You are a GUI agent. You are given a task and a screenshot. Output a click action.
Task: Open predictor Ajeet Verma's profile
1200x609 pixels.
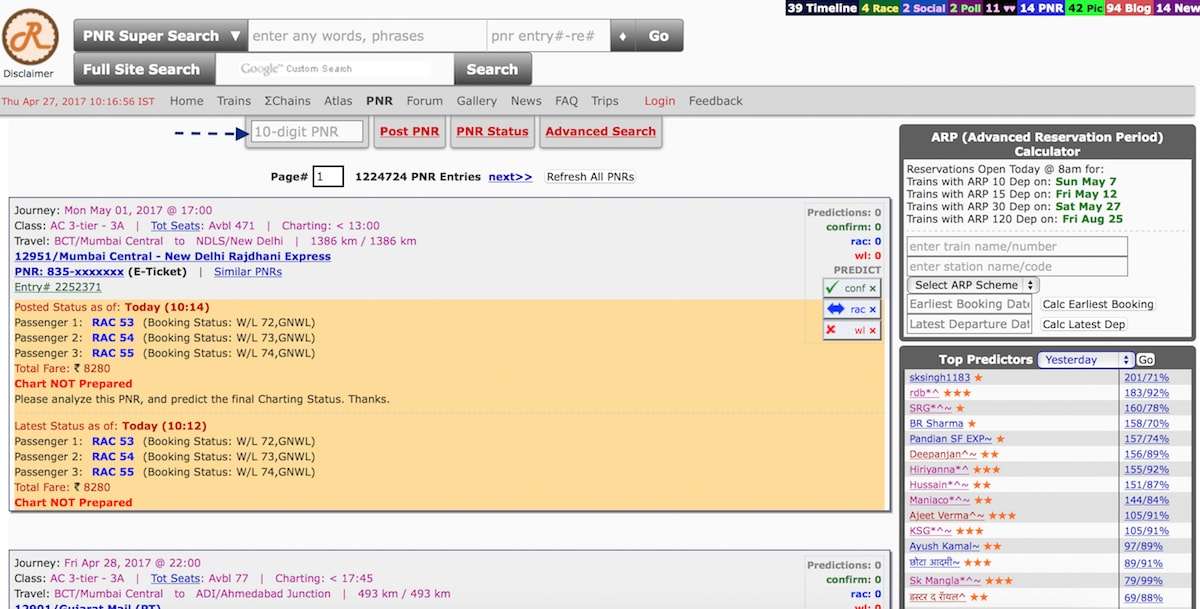point(947,516)
